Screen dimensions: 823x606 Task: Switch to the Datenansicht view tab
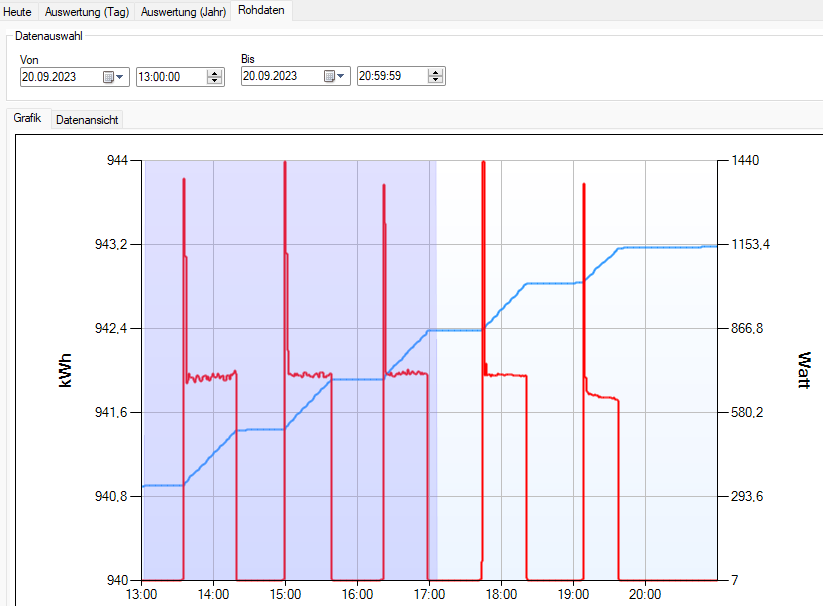tap(88, 120)
